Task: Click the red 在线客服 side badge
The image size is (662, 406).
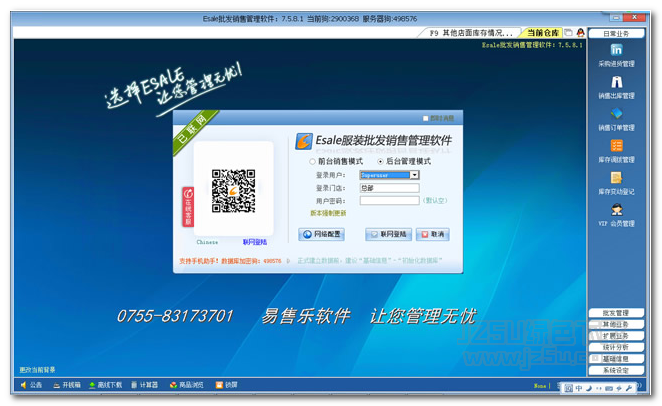Action: 188,207
